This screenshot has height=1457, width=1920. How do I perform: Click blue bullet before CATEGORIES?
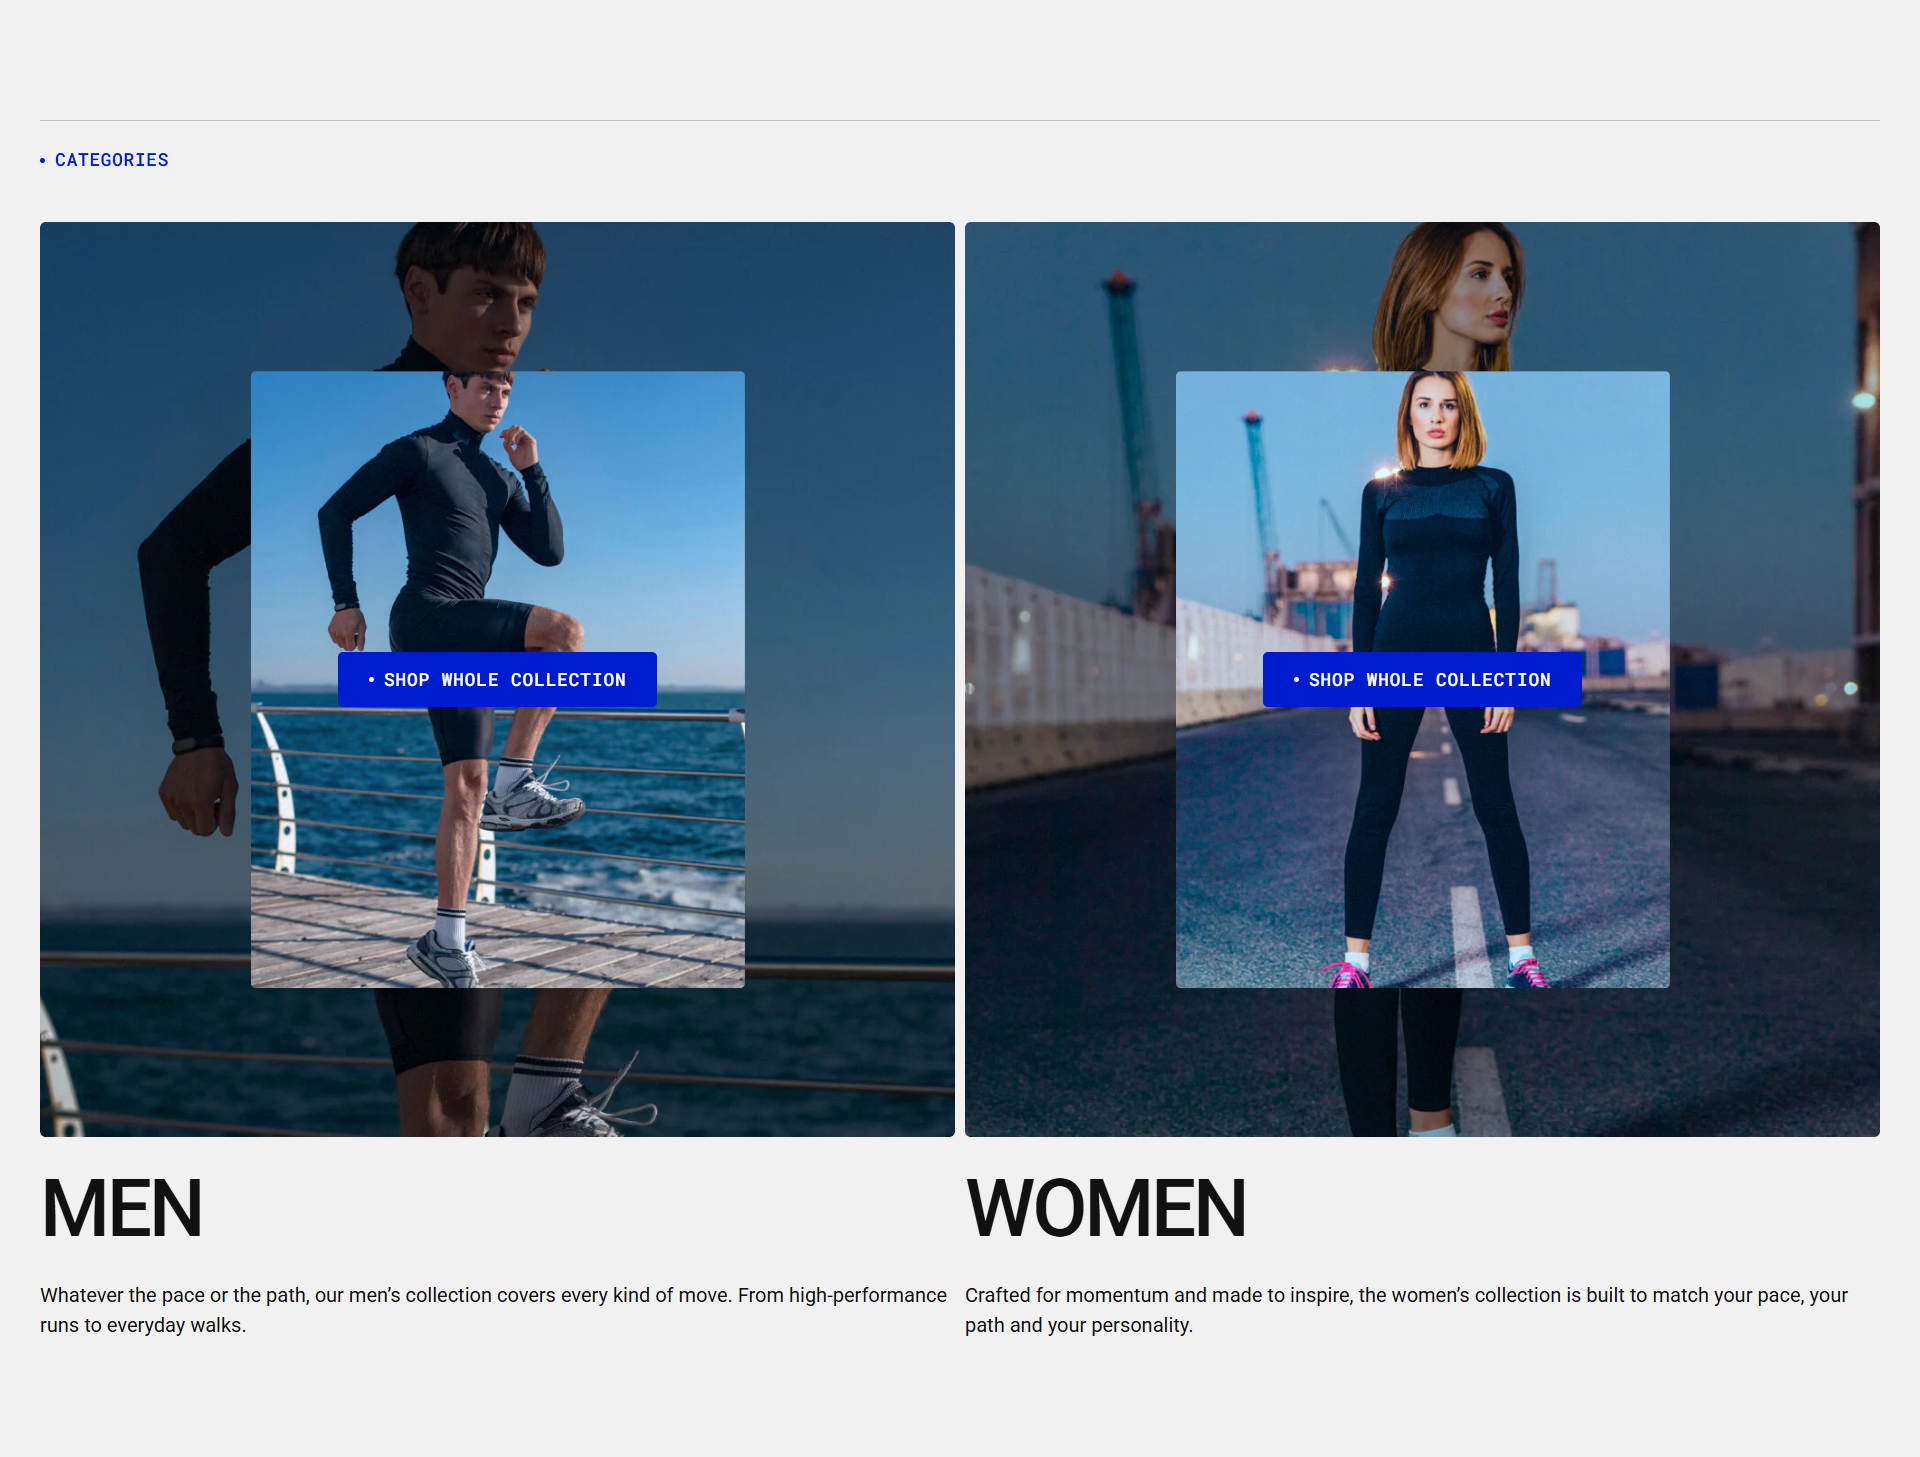[43, 160]
